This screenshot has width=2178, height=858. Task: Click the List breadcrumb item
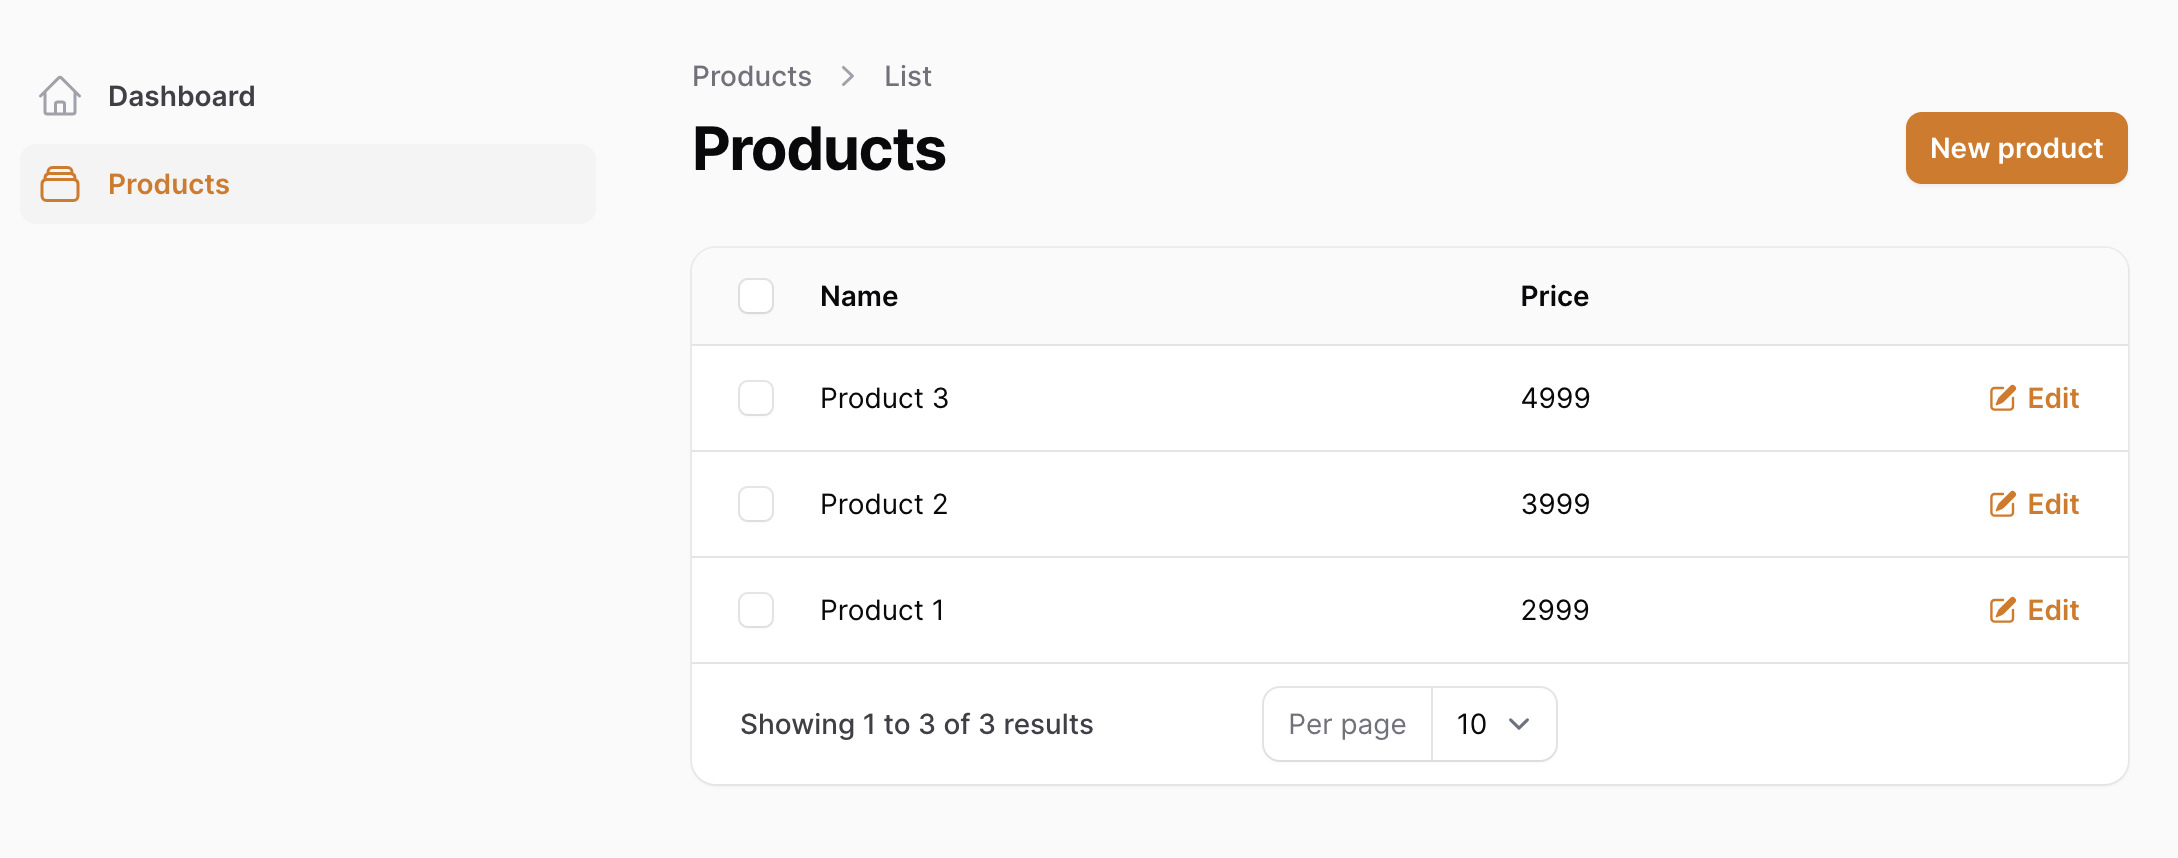[x=908, y=76]
